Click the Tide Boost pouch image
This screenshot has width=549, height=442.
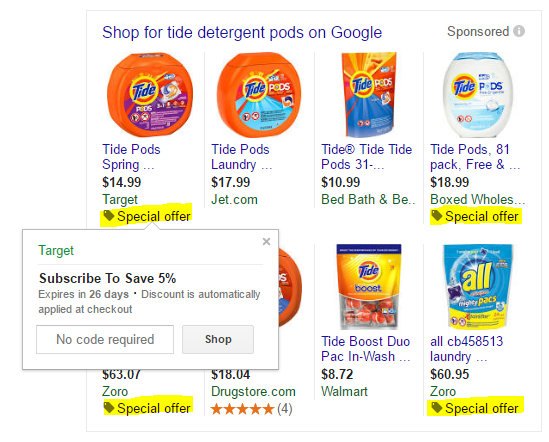pos(369,287)
